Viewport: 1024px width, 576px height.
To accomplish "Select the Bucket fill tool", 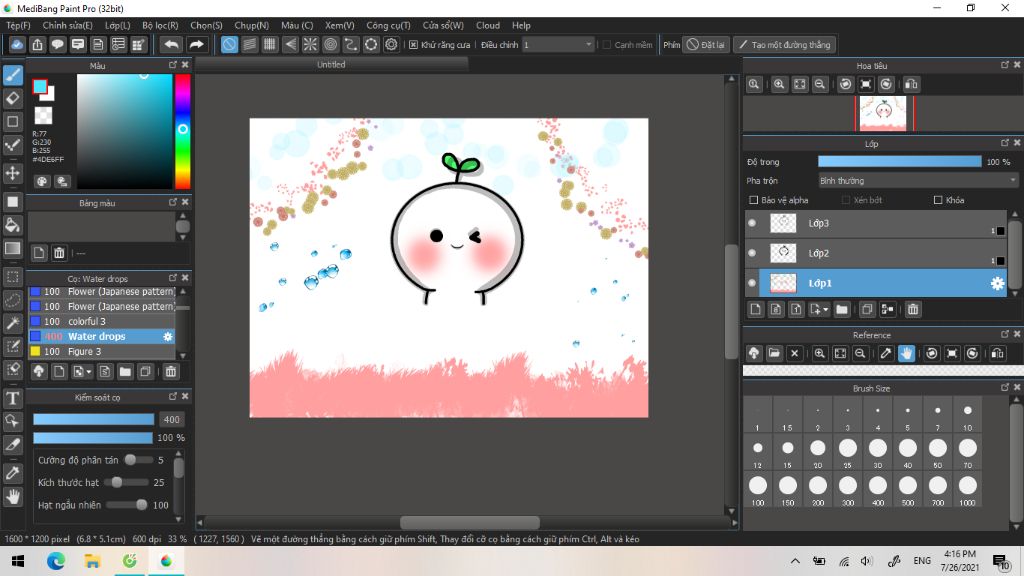I will coord(13,224).
